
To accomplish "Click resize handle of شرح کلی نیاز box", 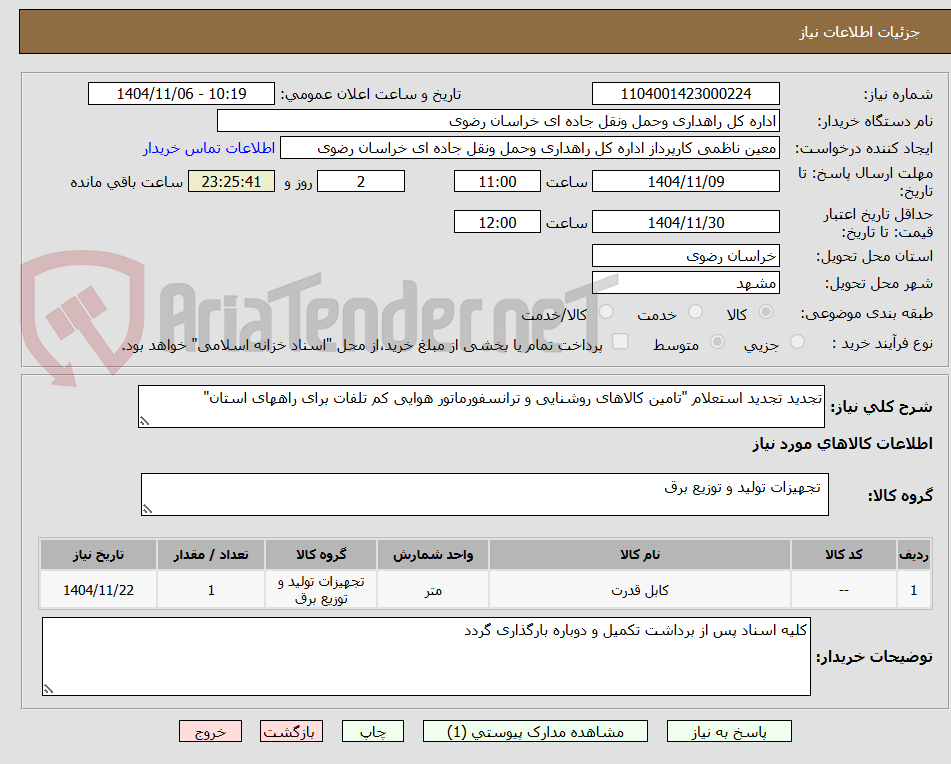I will coord(144,421).
